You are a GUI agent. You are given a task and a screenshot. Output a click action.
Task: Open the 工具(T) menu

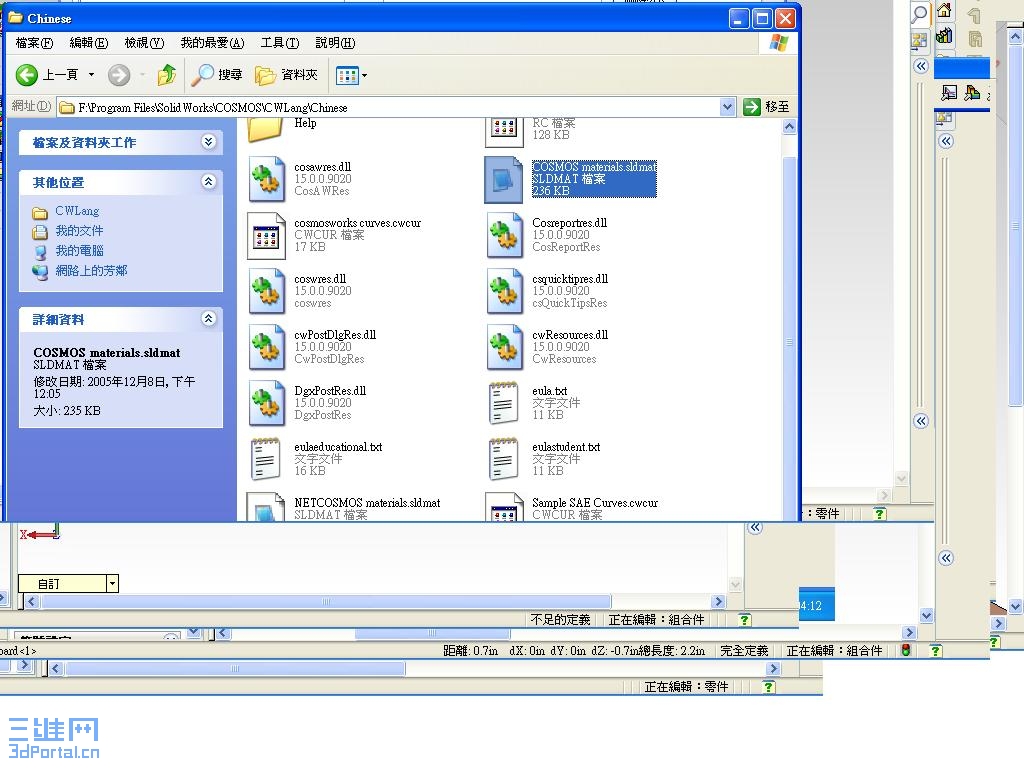(x=280, y=43)
